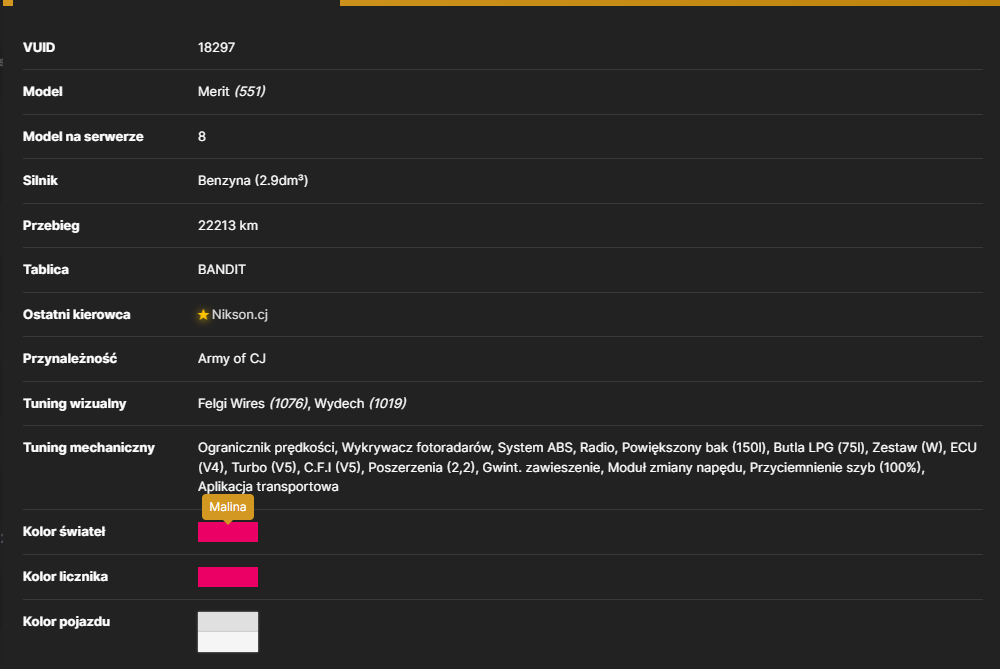Click the Malina tooltip label
Image resolution: width=1000 pixels, height=669 pixels.
point(228,507)
